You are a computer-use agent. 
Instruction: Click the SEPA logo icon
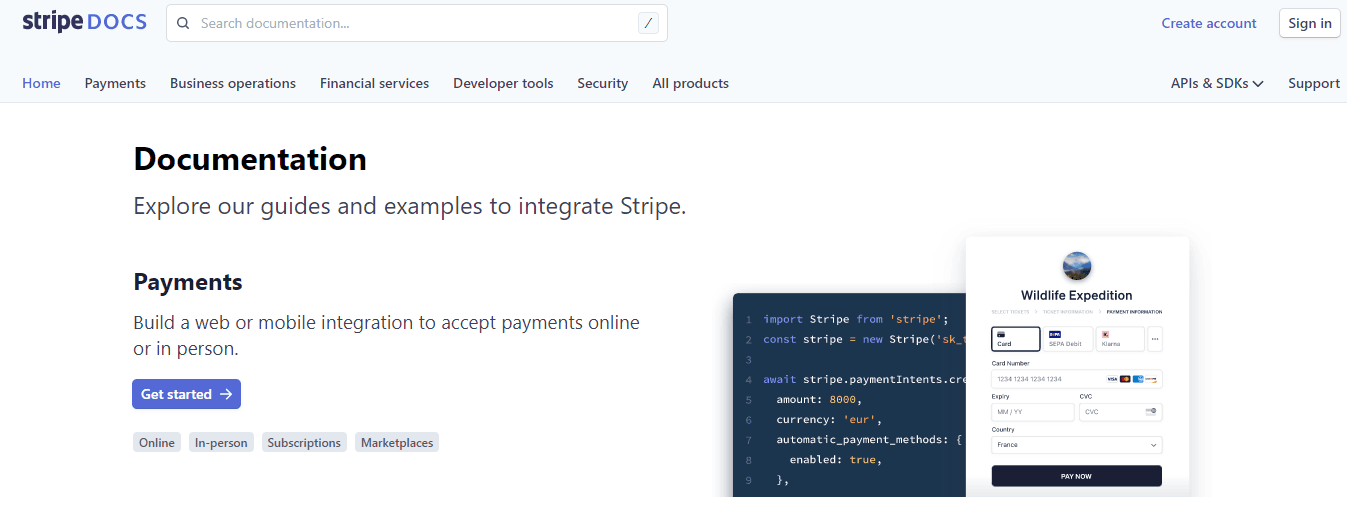click(x=1054, y=334)
